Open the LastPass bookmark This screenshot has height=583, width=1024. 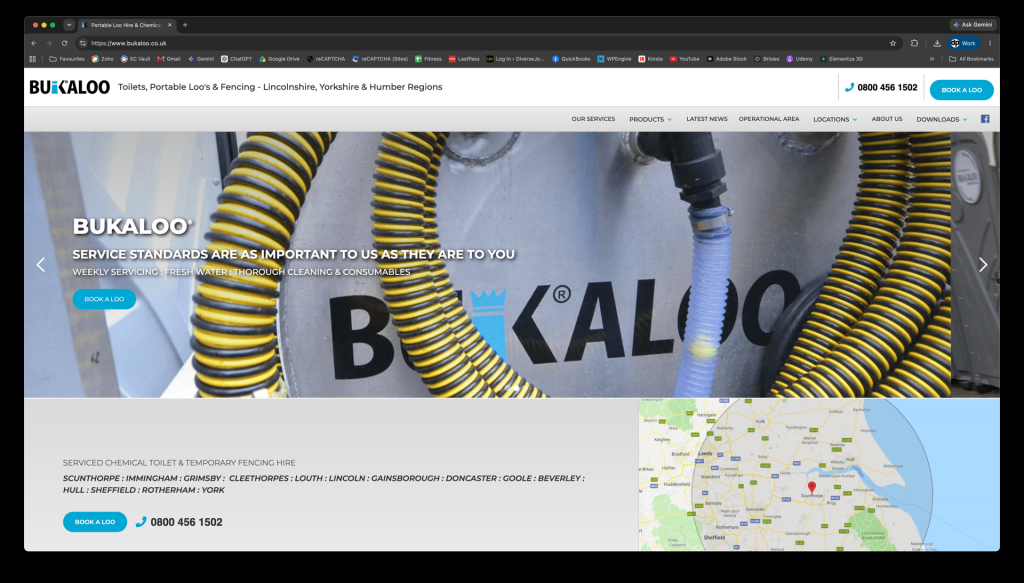click(464, 59)
